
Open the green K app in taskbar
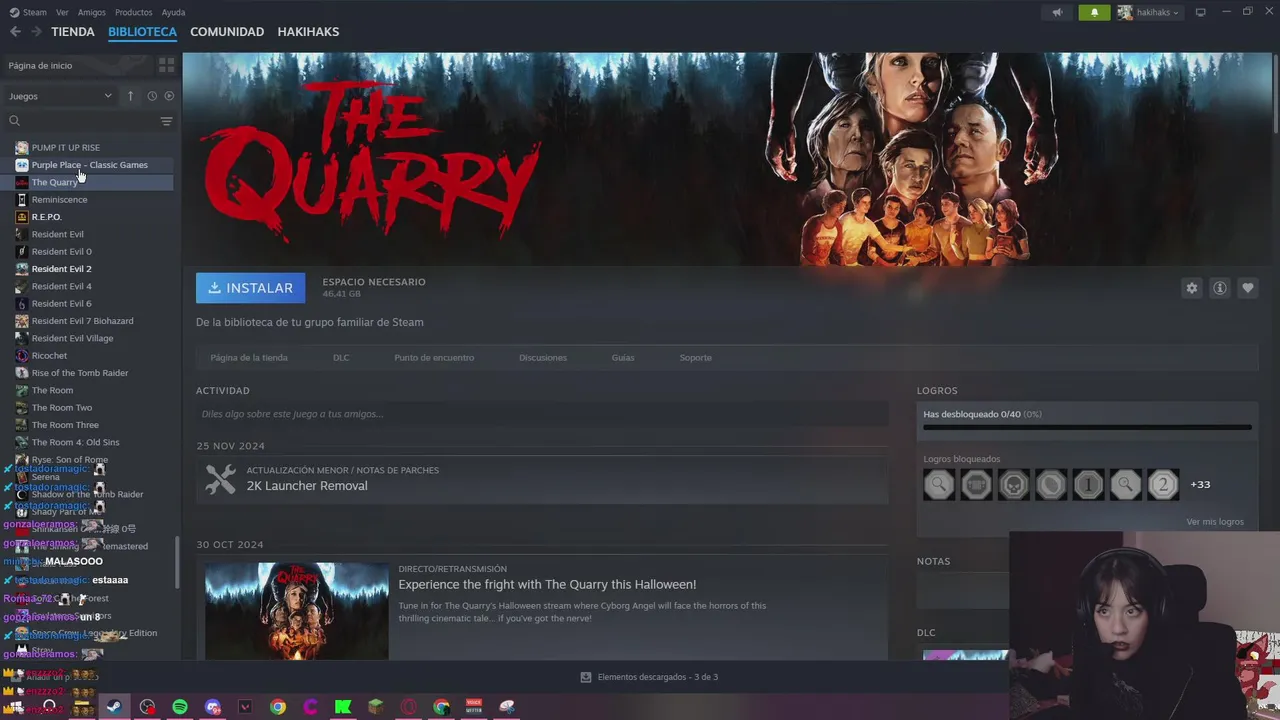pos(343,707)
